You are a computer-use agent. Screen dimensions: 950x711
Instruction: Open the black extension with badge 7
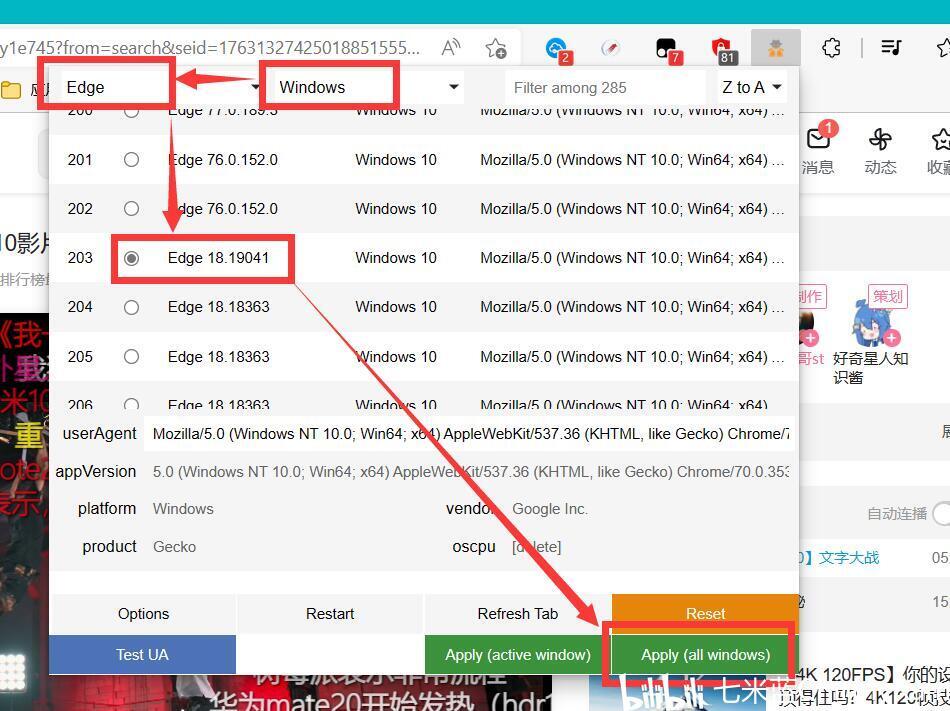[668, 49]
